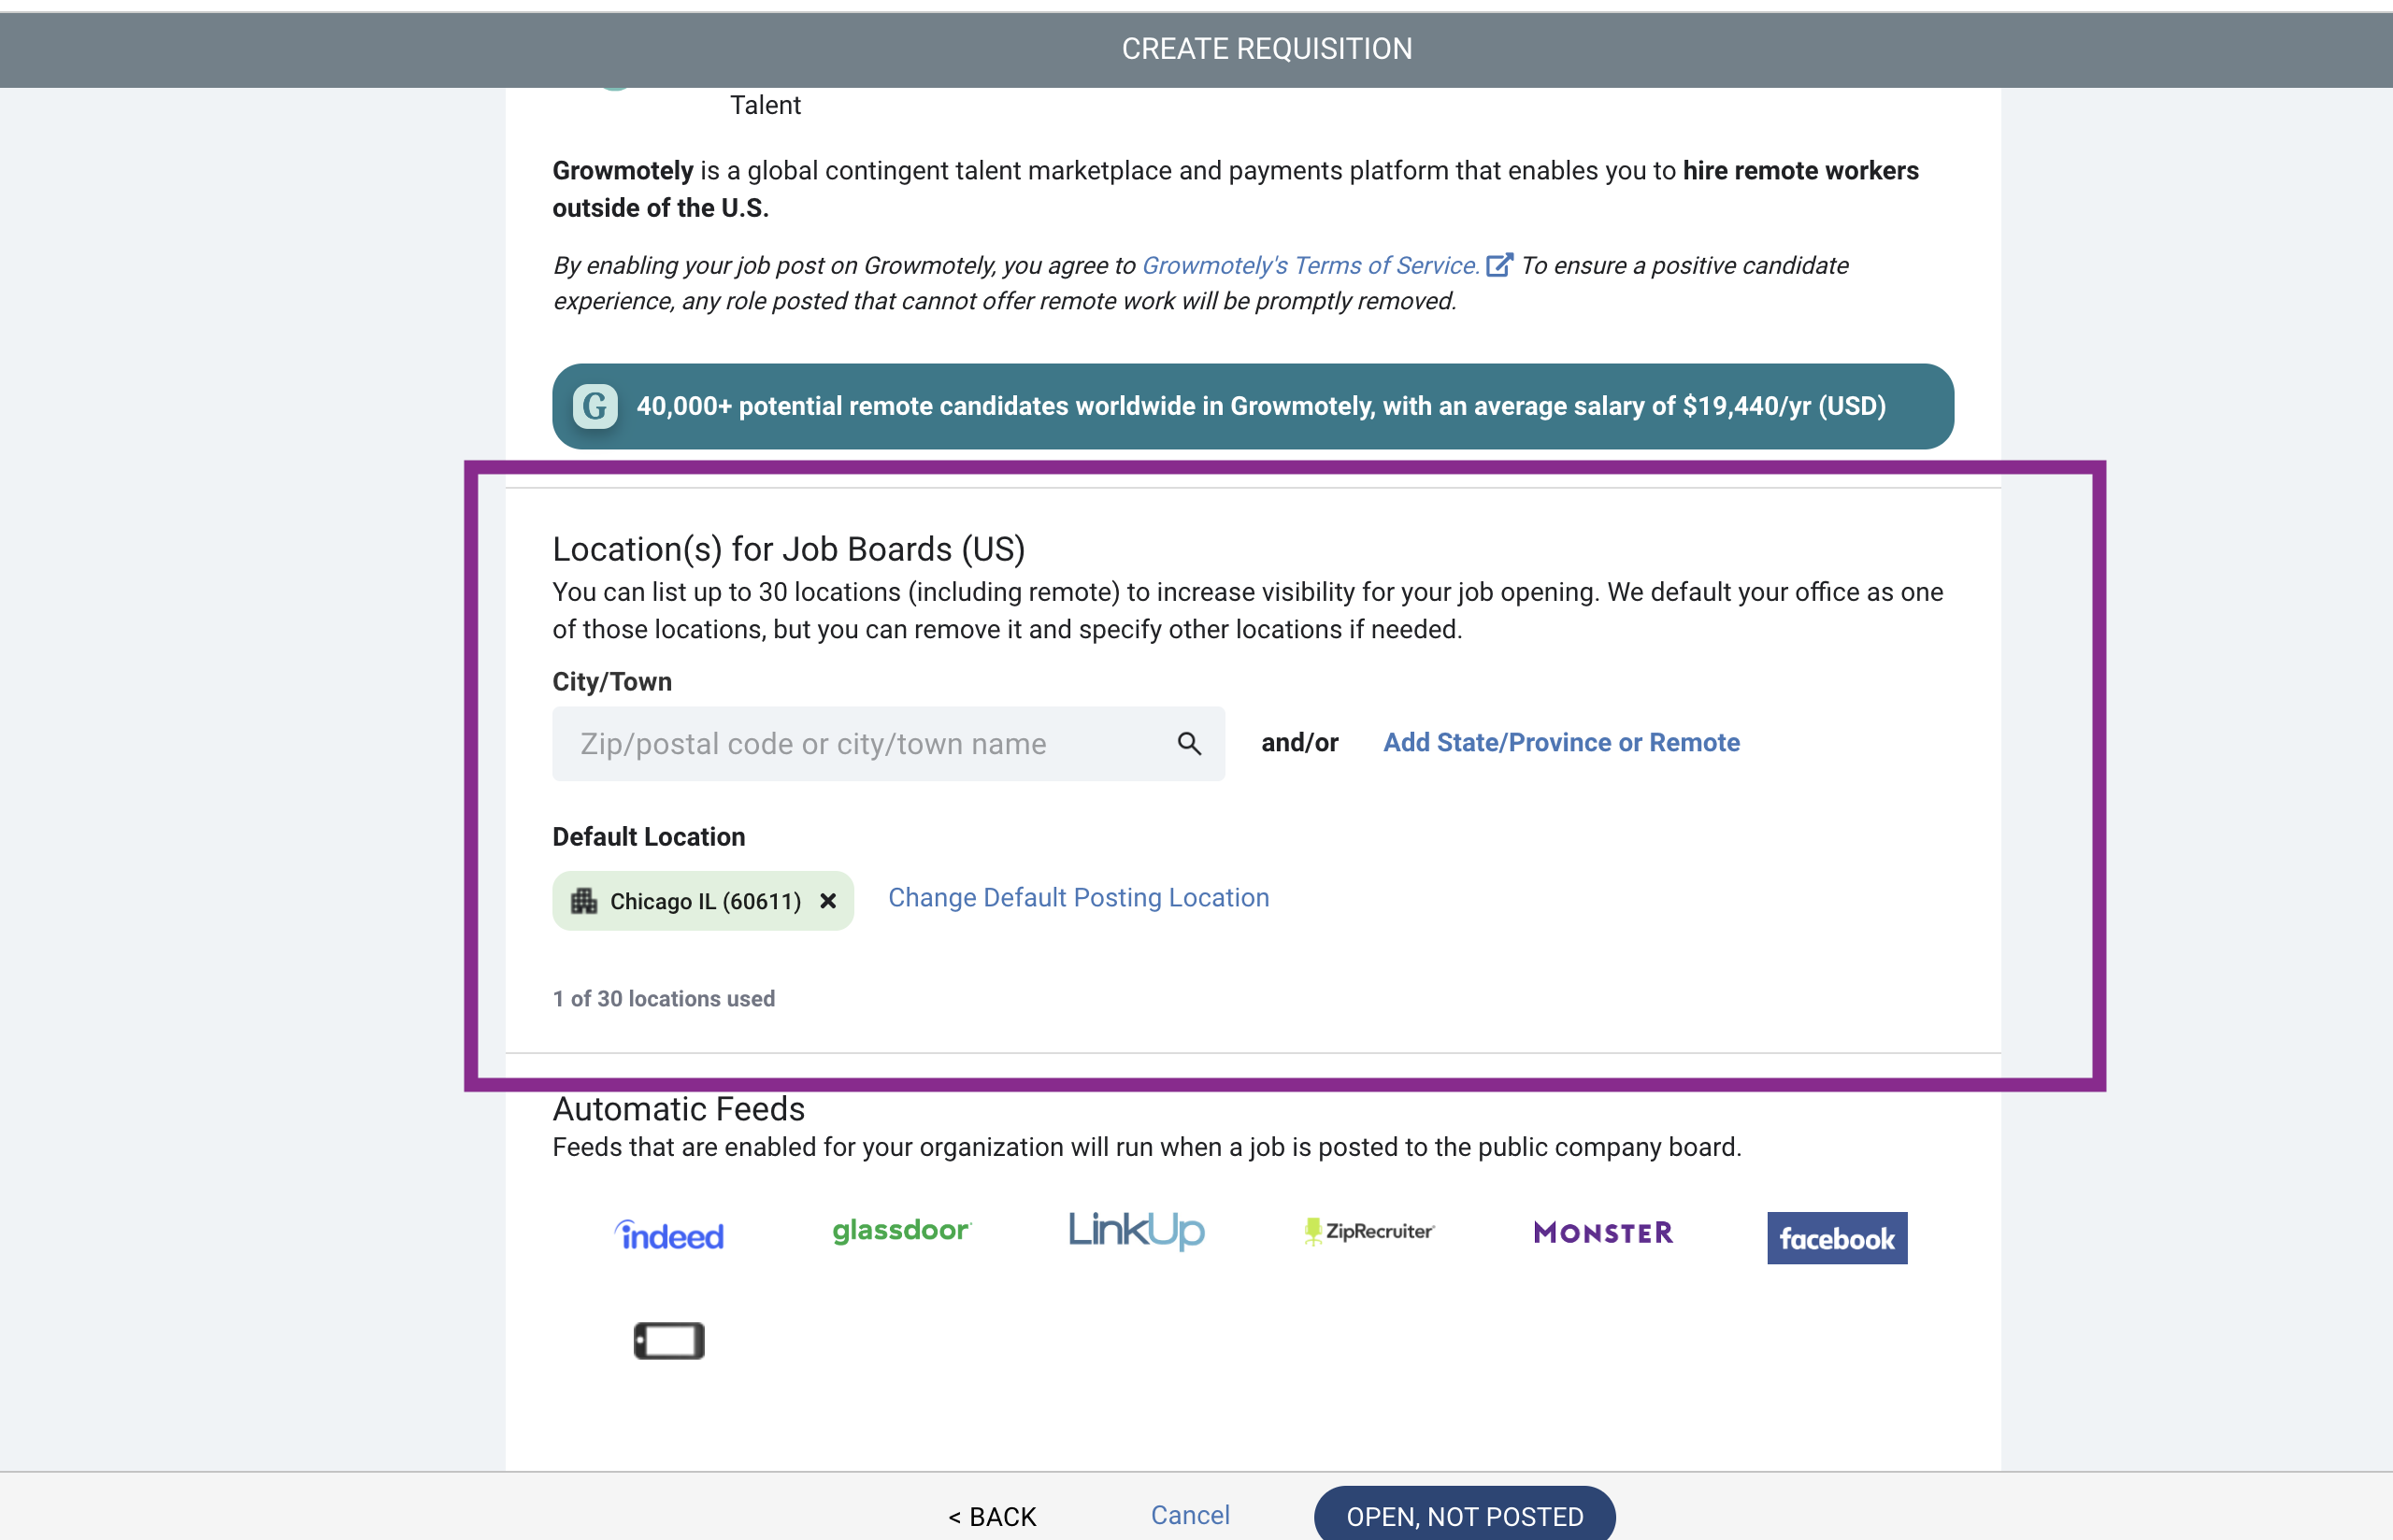The image size is (2393, 1540).
Task: Click the 40,000+ remote candidates banner
Action: (1260, 406)
